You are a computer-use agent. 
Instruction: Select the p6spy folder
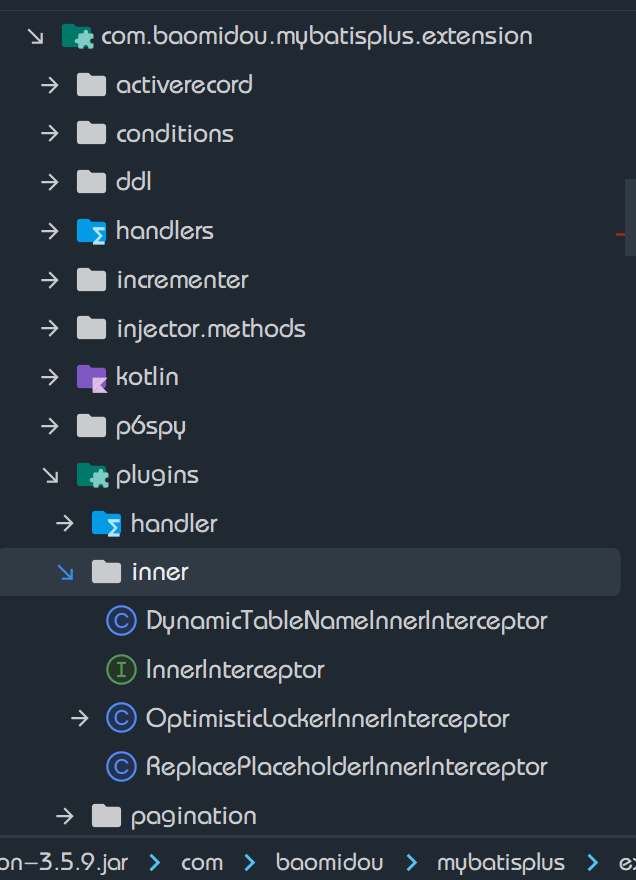tap(150, 426)
